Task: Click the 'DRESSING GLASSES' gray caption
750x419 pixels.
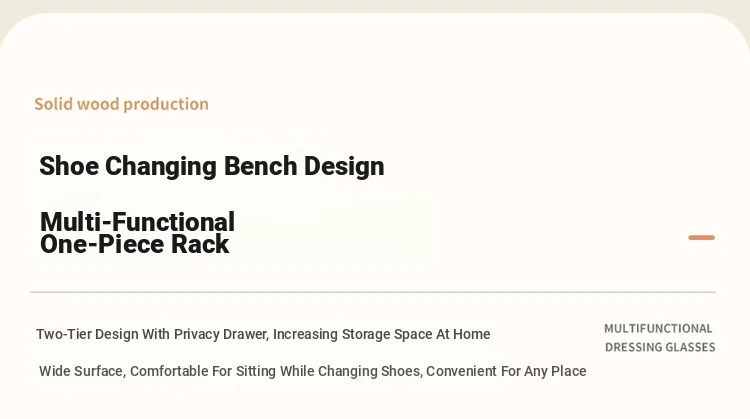Action: point(660,347)
